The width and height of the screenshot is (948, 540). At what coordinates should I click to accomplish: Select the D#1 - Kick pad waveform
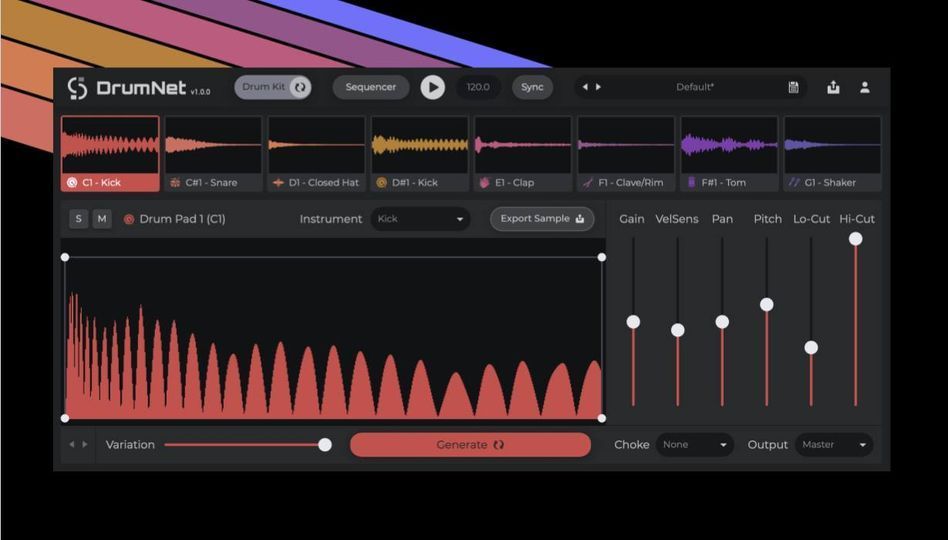[x=420, y=145]
